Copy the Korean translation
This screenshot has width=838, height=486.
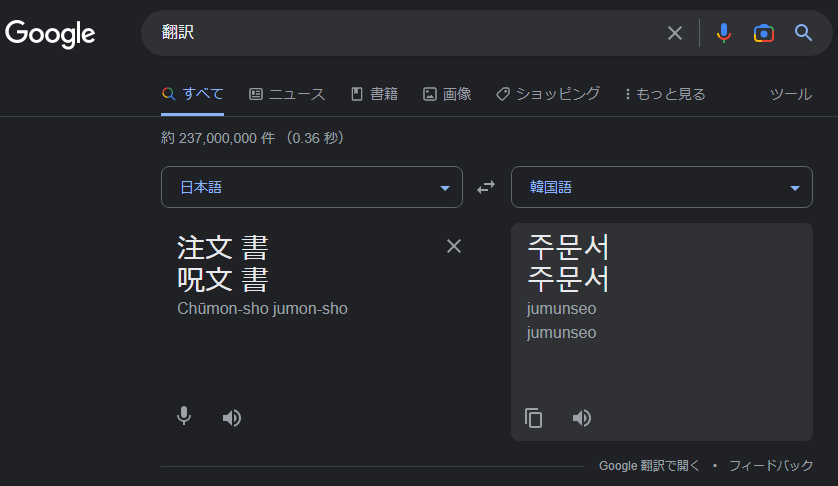(533, 418)
